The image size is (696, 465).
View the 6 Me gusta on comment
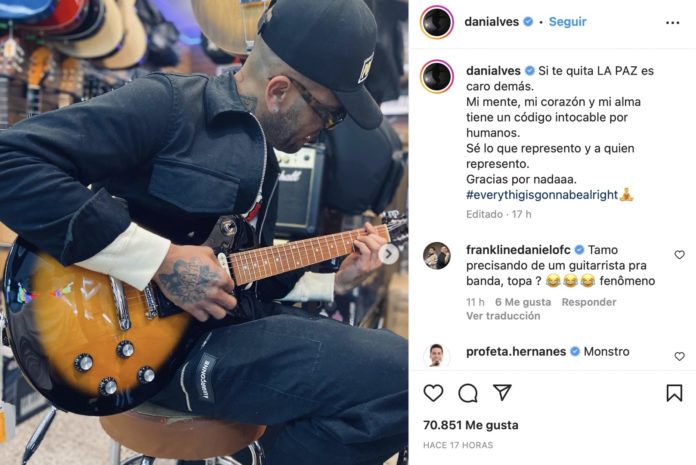click(523, 302)
